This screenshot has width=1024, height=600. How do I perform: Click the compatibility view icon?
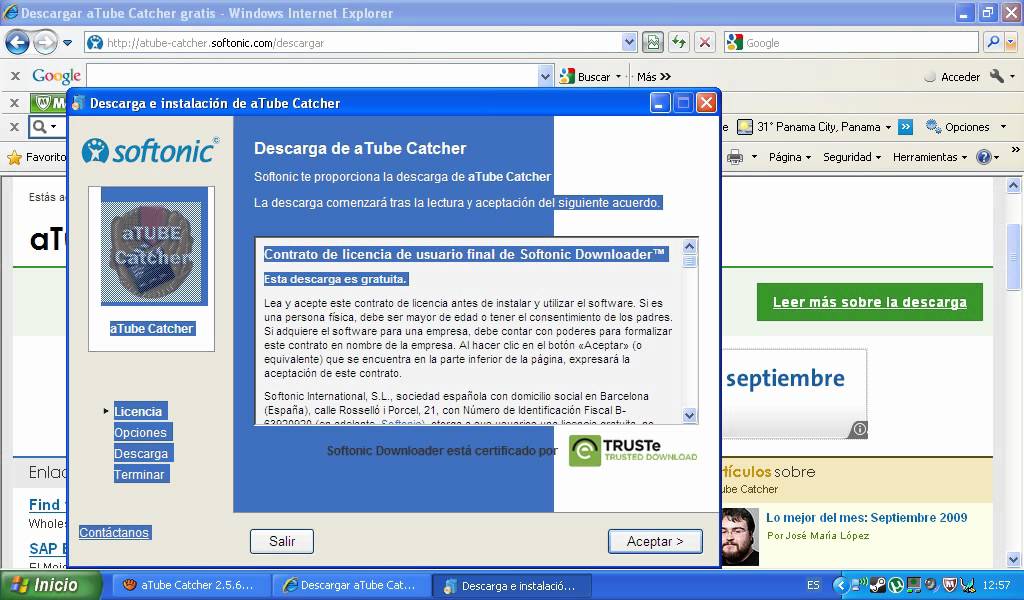coord(652,42)
